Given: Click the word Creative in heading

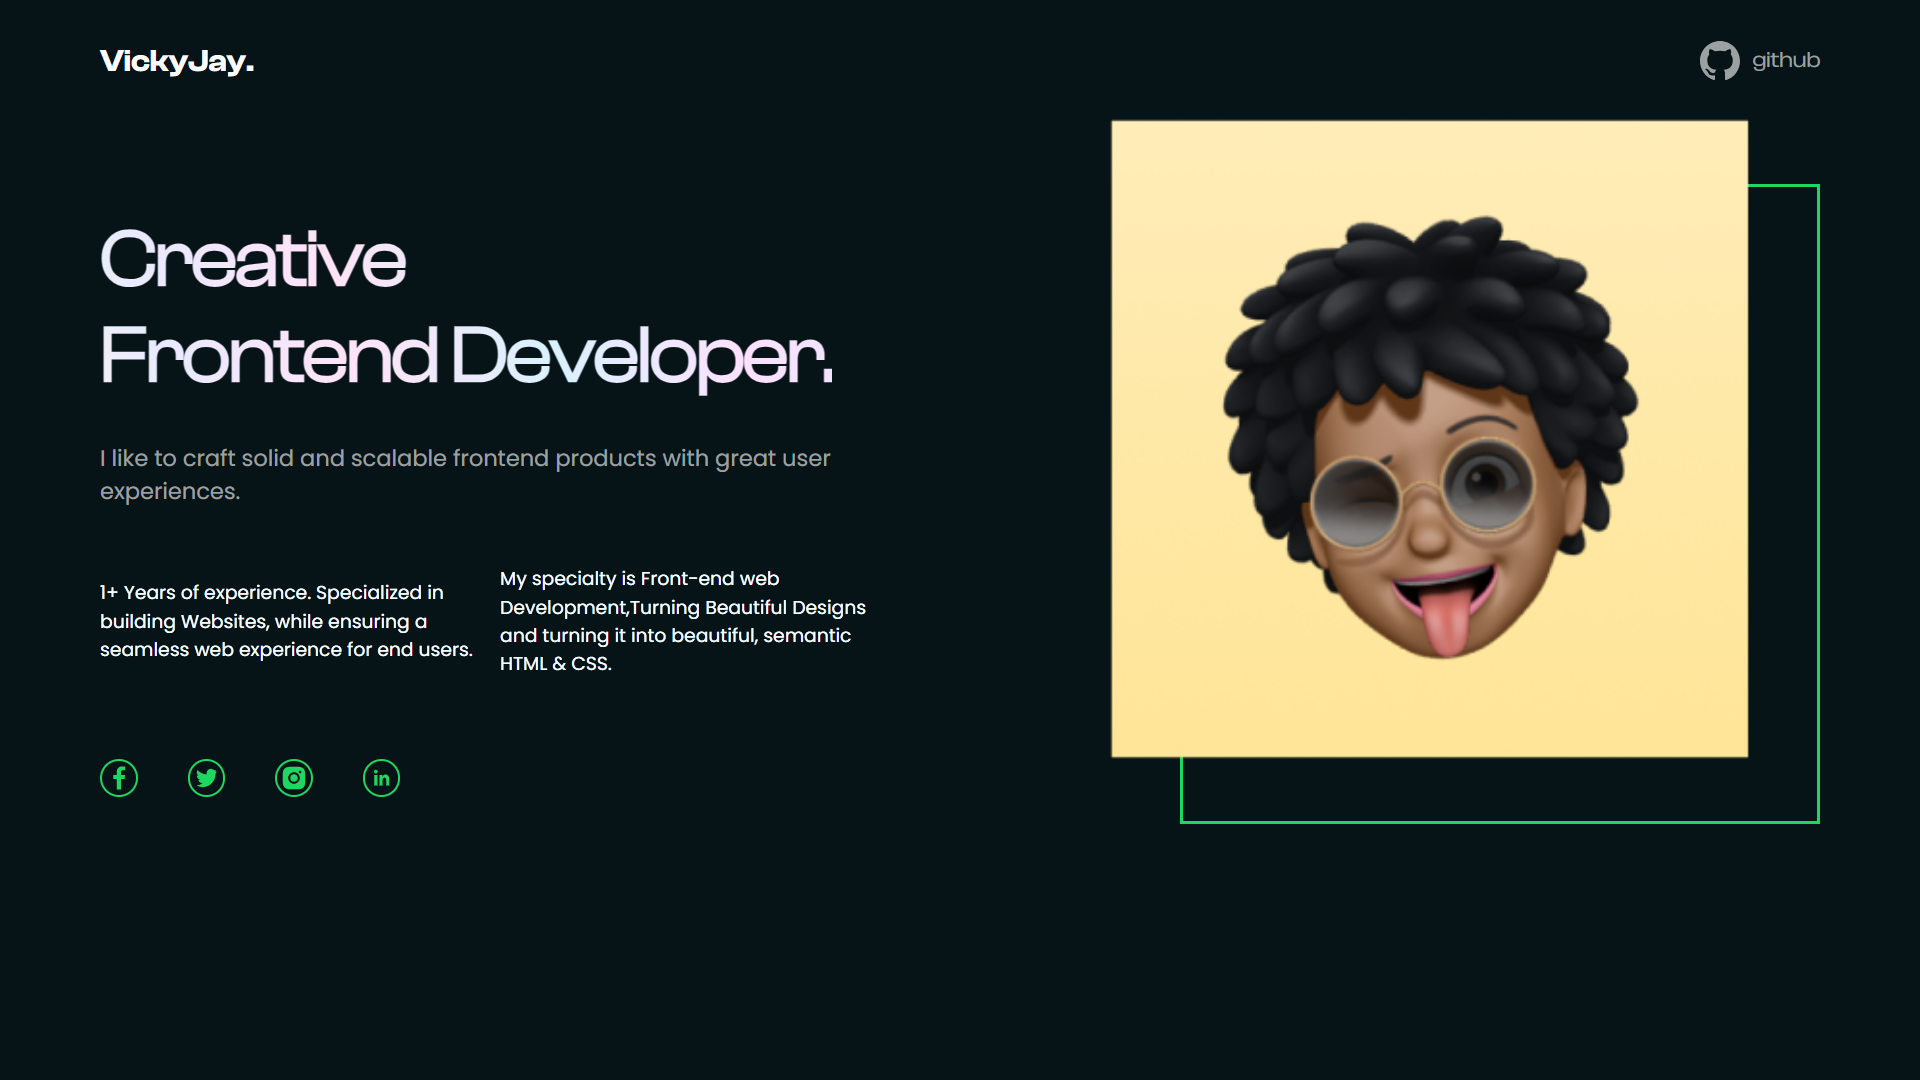Looking at the screenshot, I should click(x=253, y=259).
